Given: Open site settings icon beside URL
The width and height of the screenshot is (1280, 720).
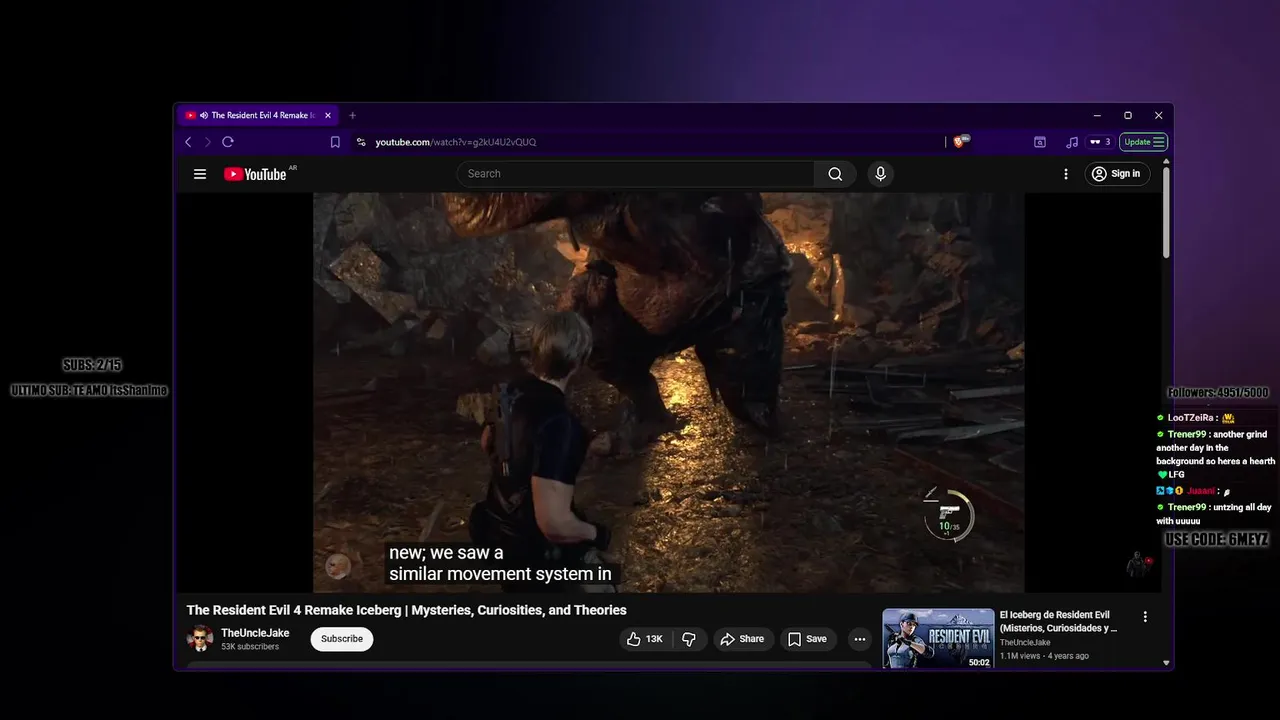Looking at the screenshot, I should pyautogui.click(x=361, y=142).
